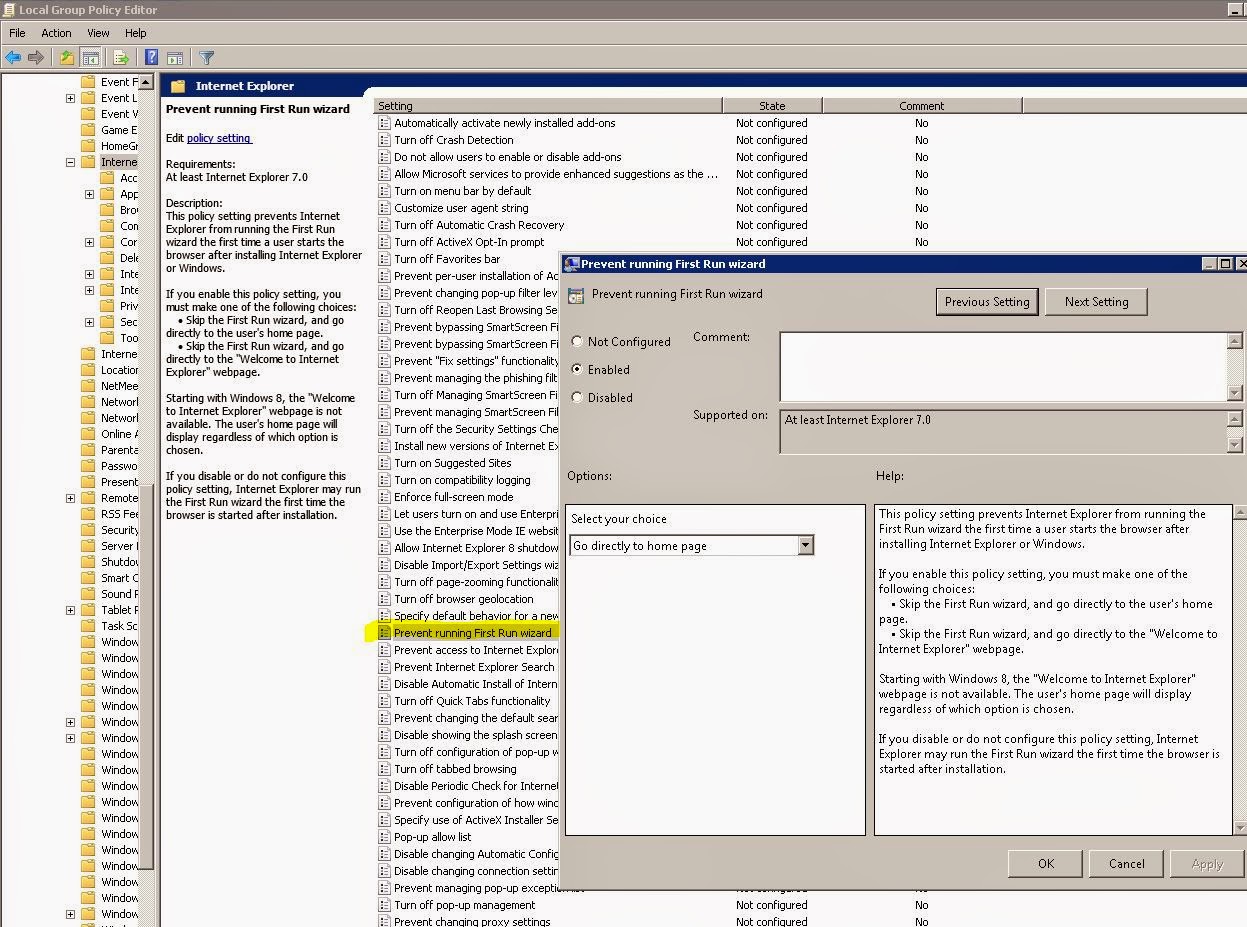This screenshot has height=927, width=1247.
Task: Click policy icon beside Customize user agent string
Action: 384,208
